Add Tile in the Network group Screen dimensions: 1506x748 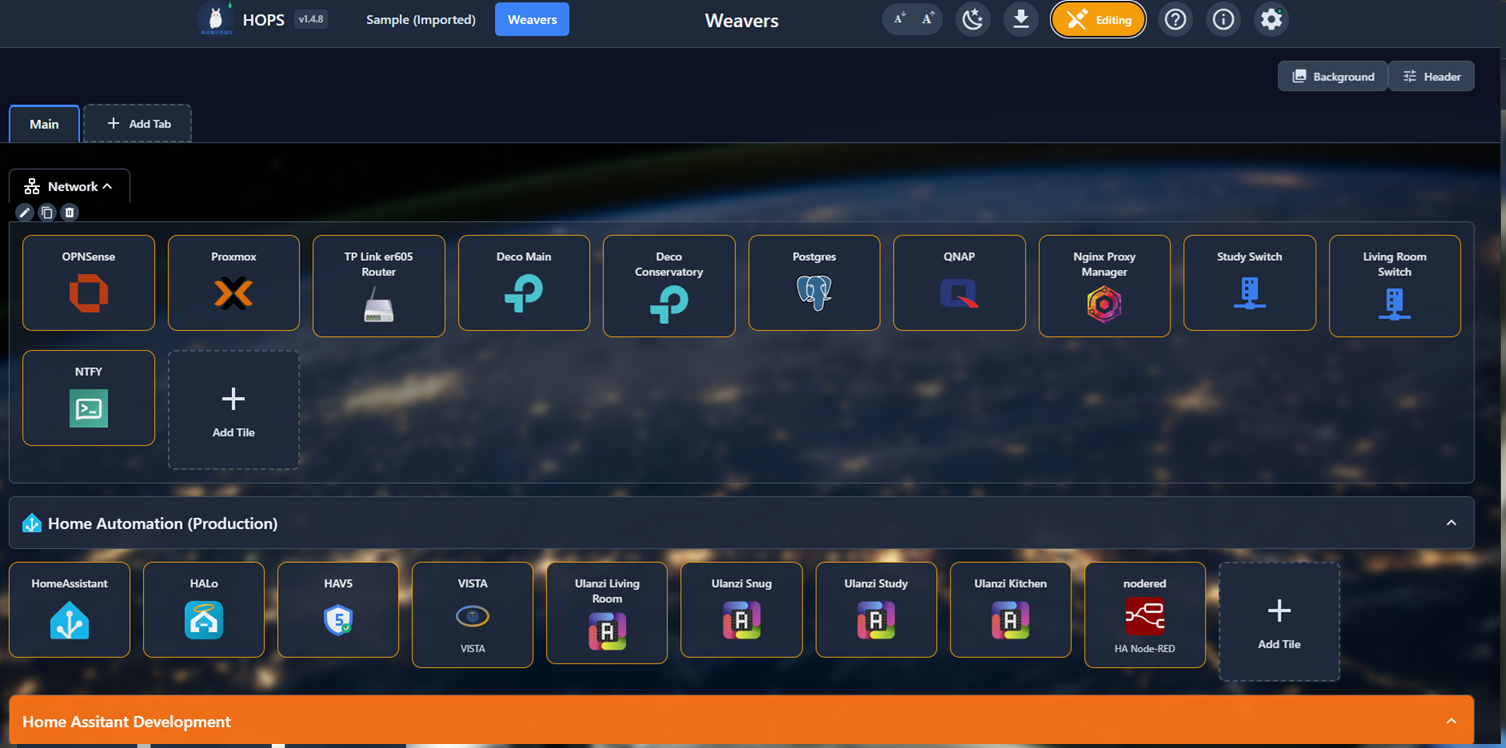[x=233, y=410]
